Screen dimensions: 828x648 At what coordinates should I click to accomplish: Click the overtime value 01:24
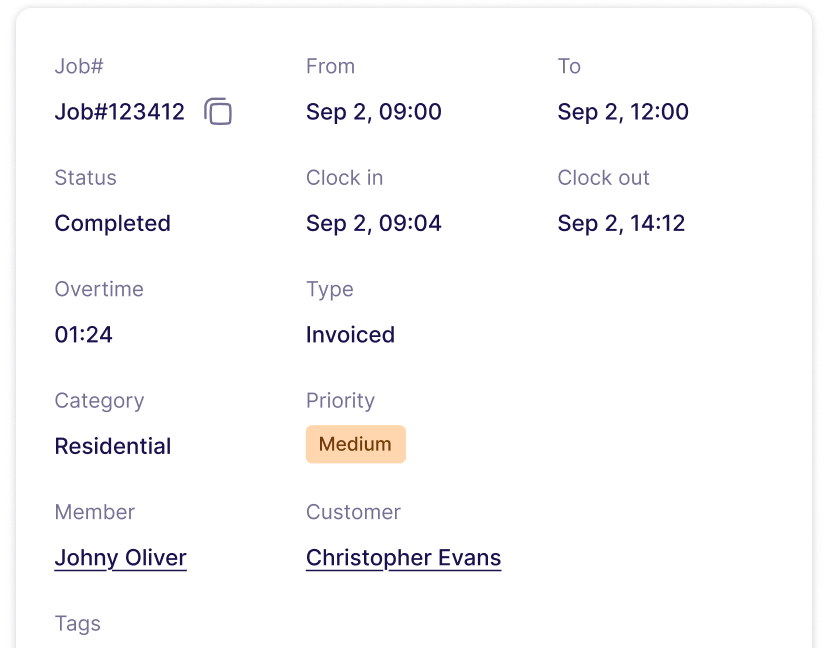click(x=83, y=335)
